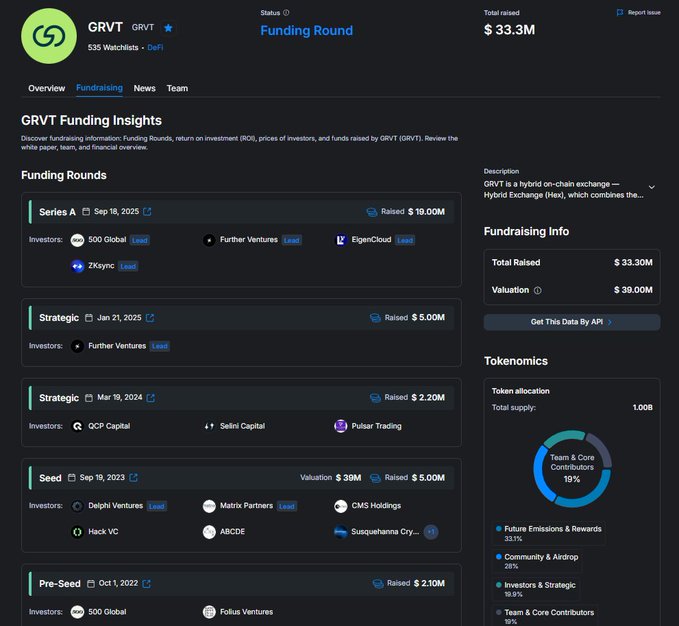This screenshot has height=626, width=679.
Task: Click the Seed valuation $ 39M value
Action: (348, 478)
